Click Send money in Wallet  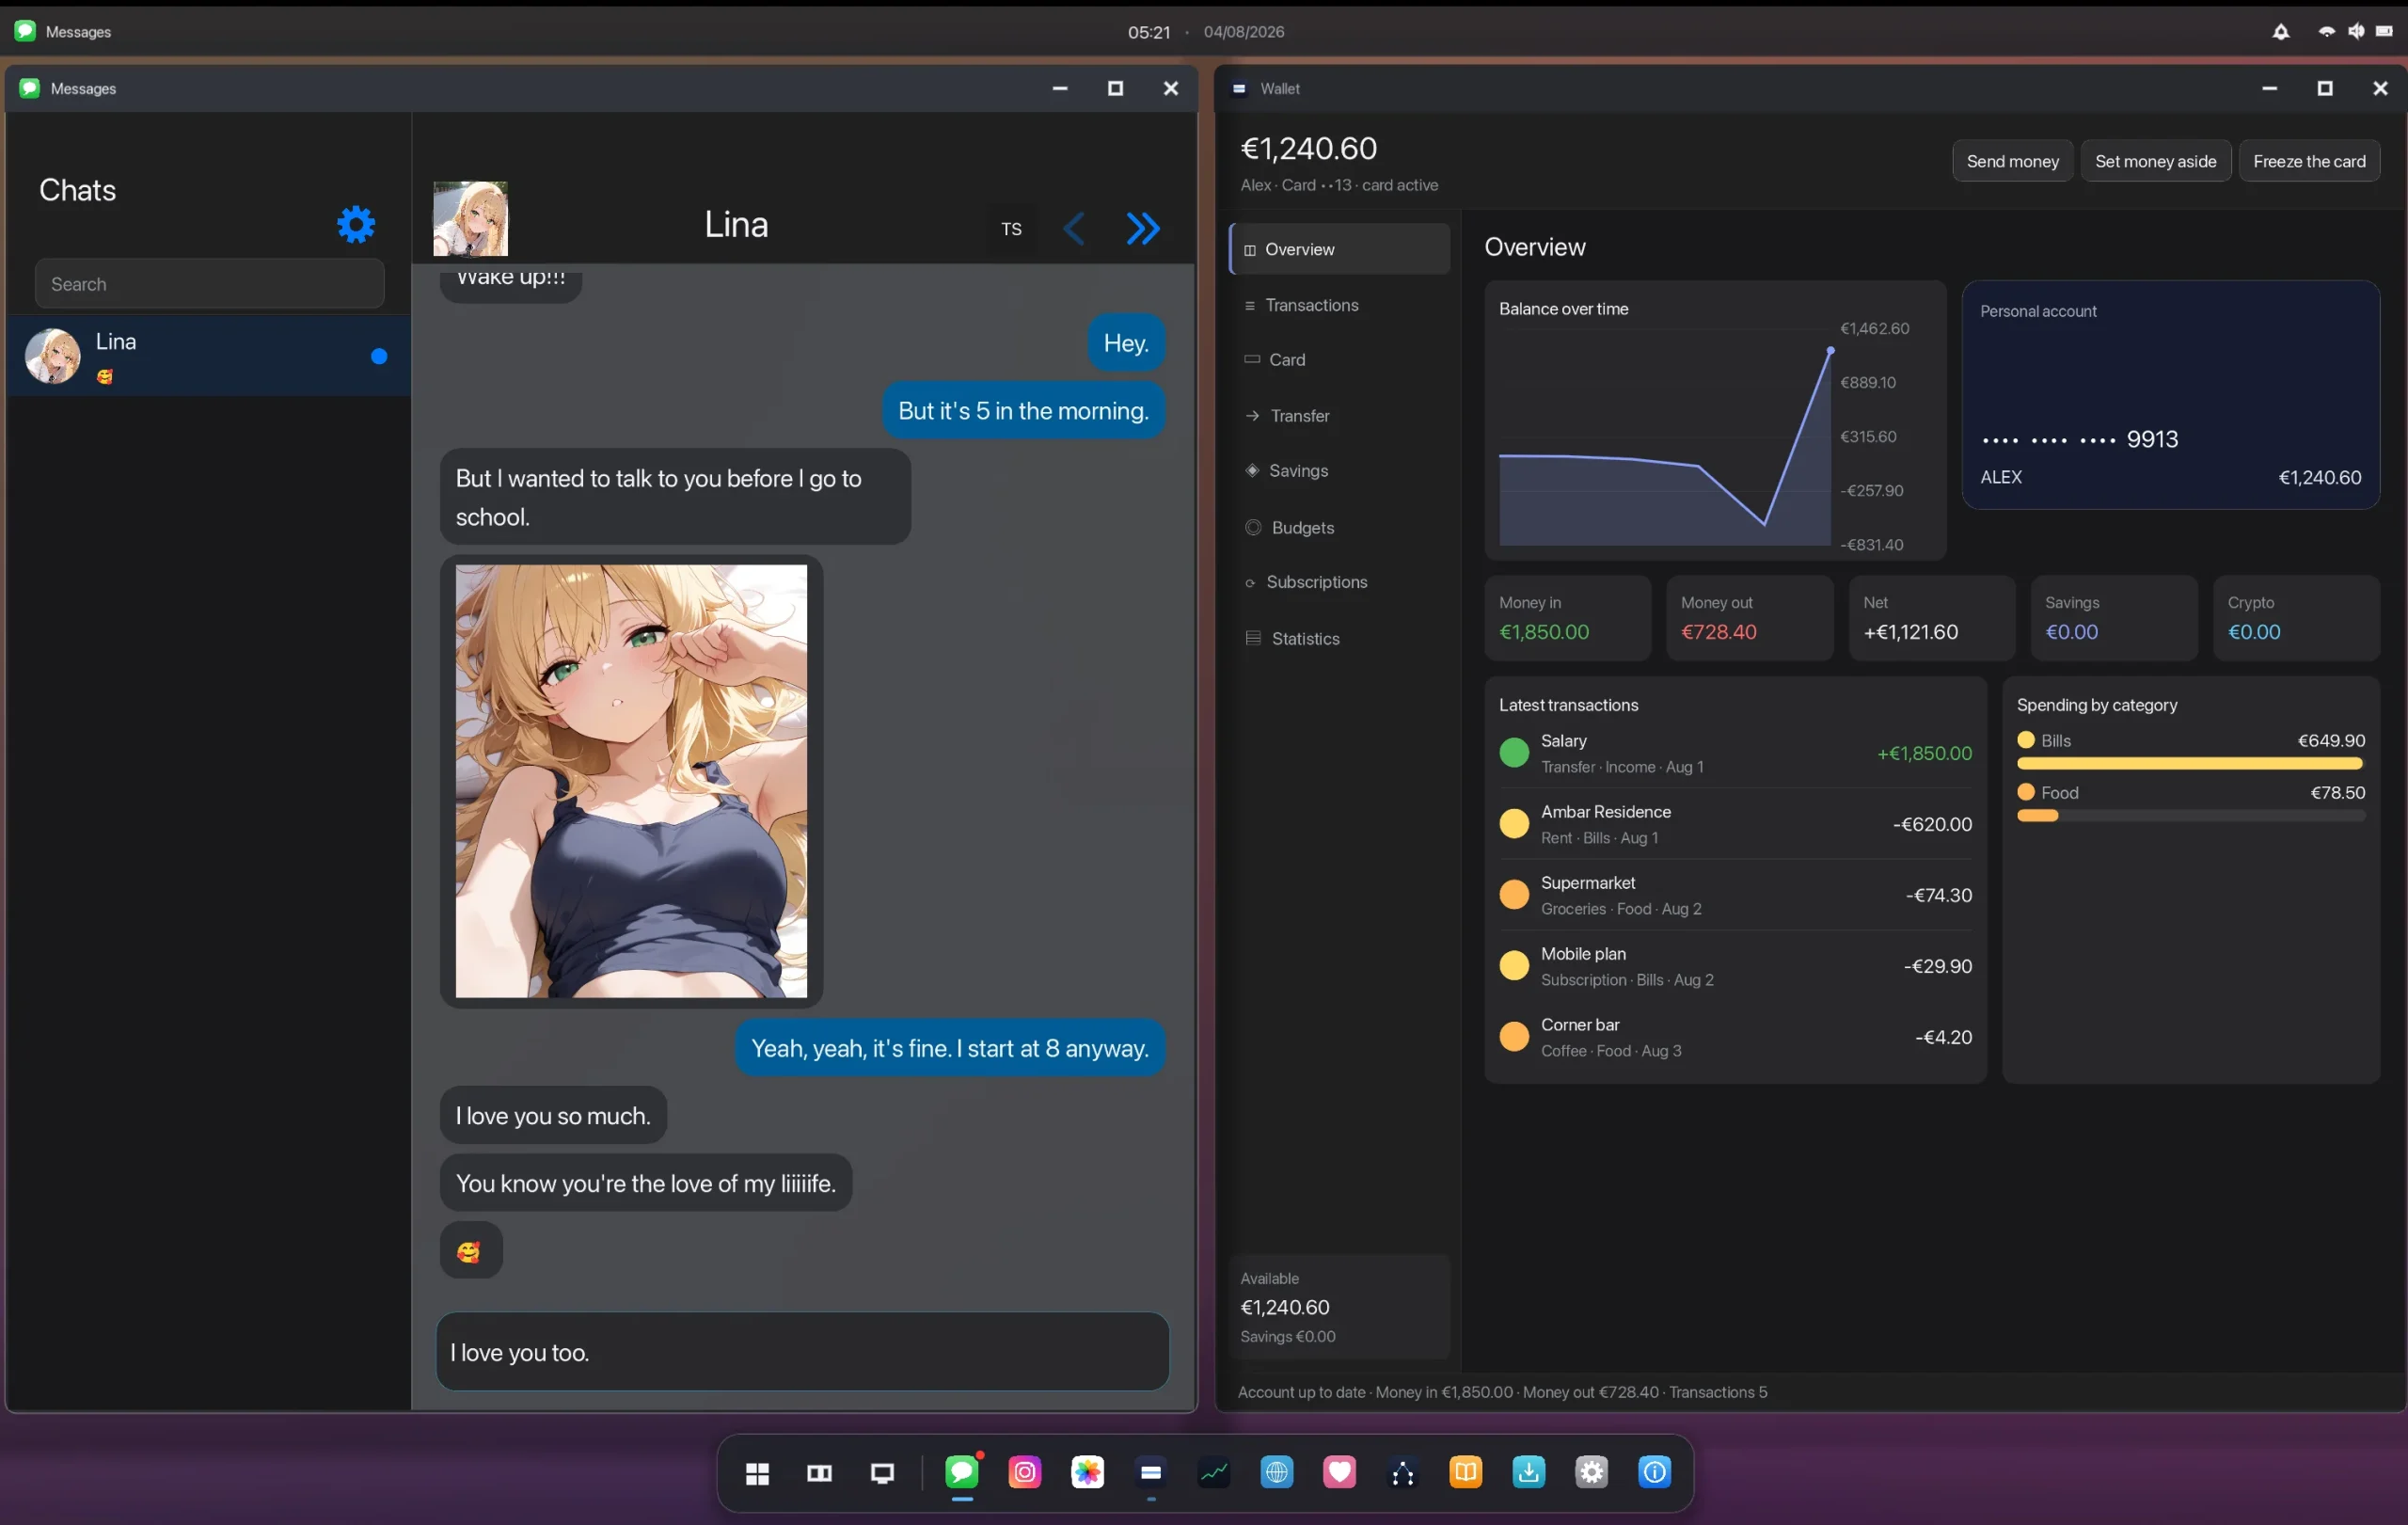(x=2012, y=161)
